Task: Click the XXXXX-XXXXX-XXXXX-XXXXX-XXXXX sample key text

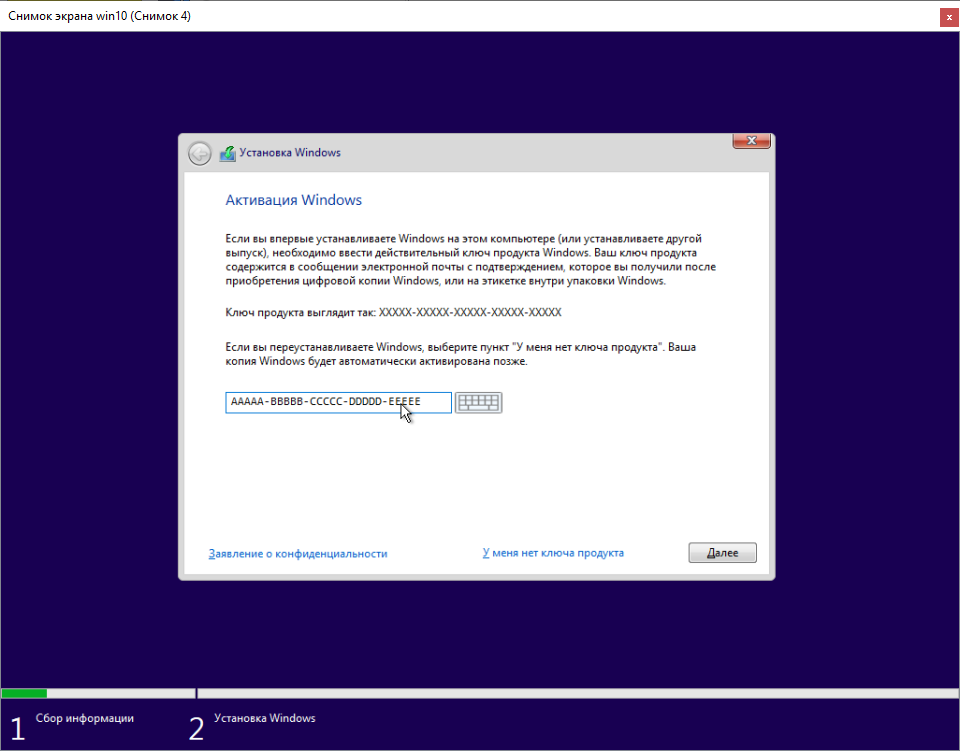Action: click(470, 312)
